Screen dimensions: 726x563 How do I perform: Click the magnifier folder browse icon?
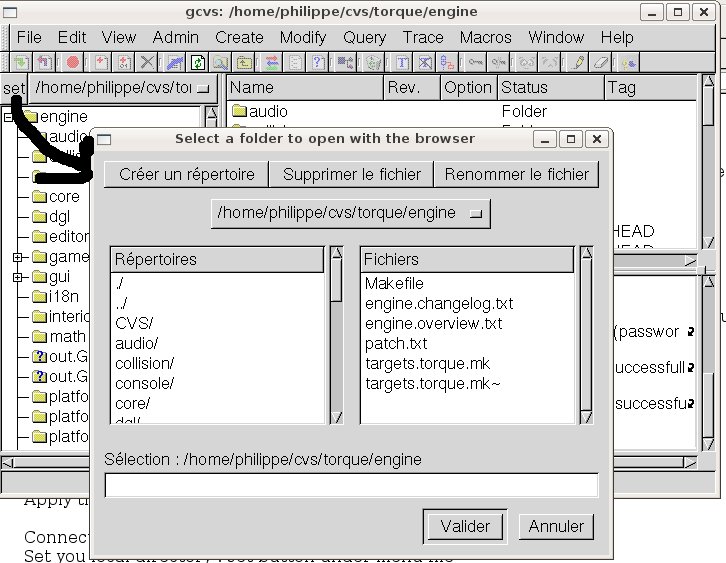point(220,62)
